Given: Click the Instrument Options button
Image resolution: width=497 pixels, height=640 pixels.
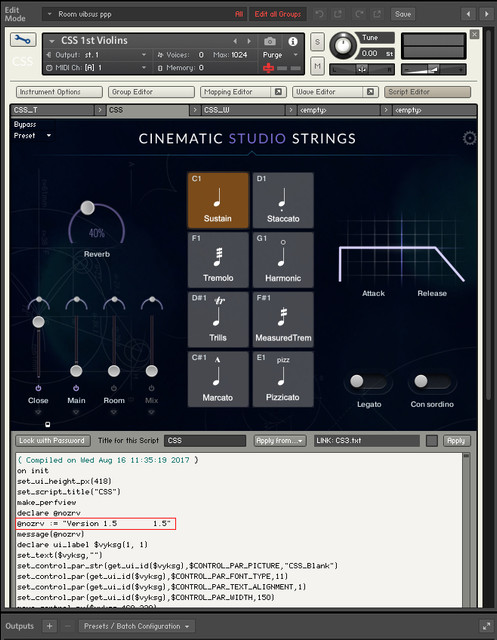Looking at the screenshot, I should 59,92.
